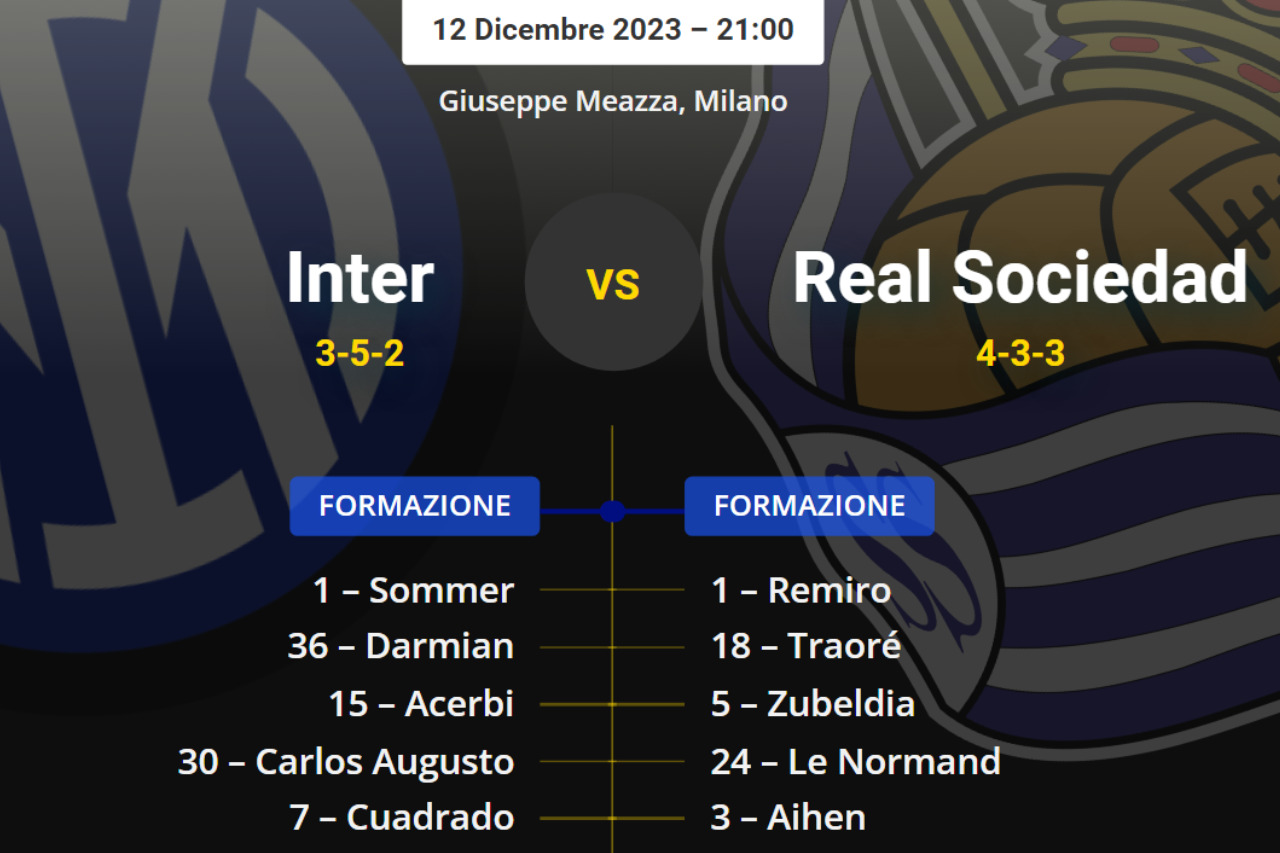
Task: Click Inter's 3-5-2 formation label
Action: [x=360, y=352]
